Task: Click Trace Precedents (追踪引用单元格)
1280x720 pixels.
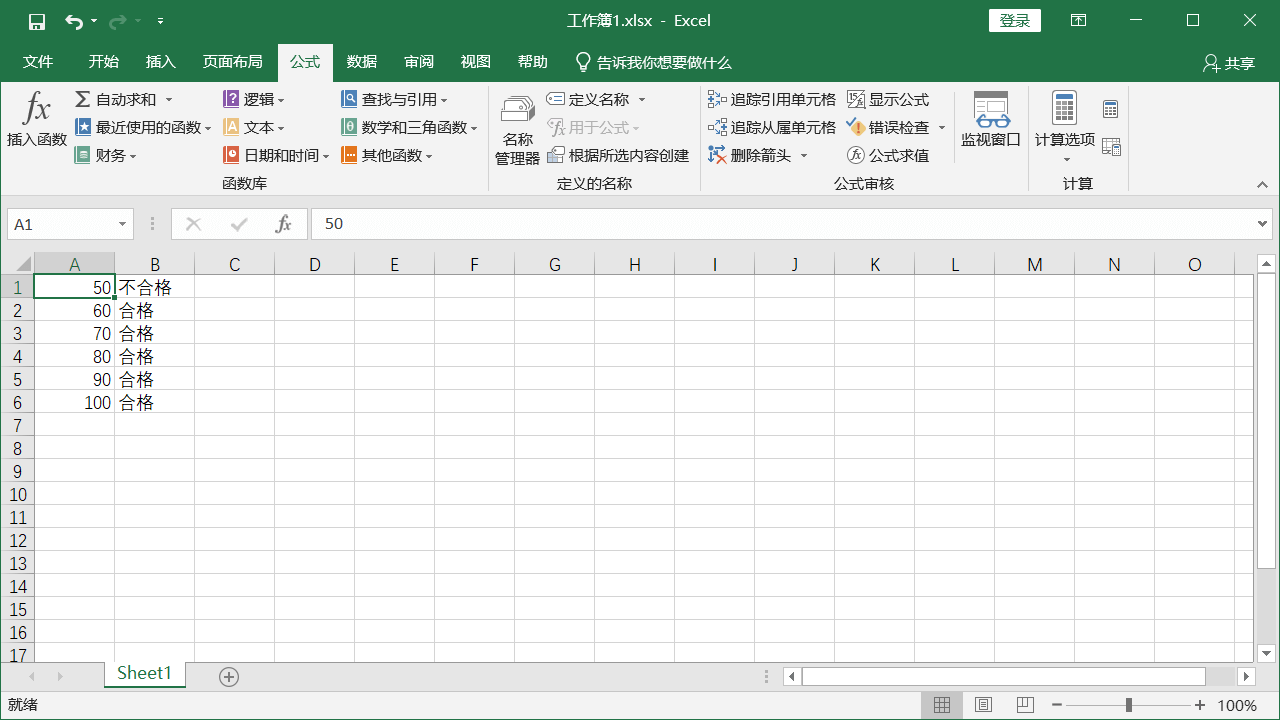Action: click(x=772, y=99)
